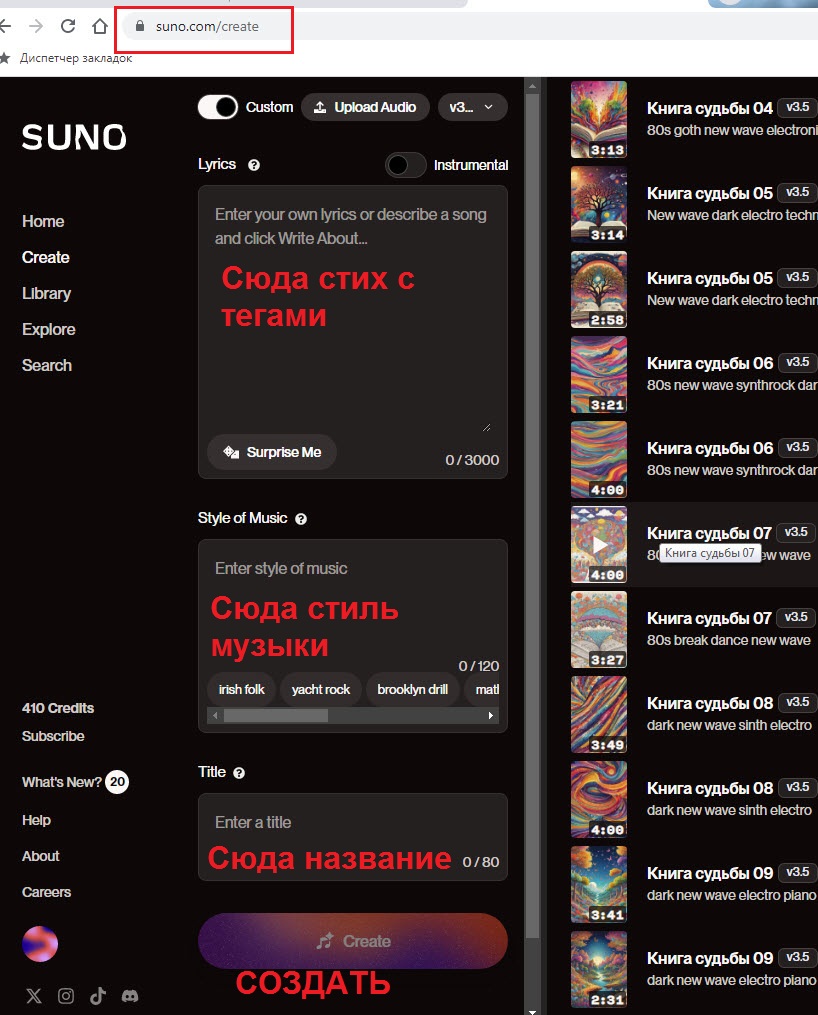The width and height of the screenshot is (818, 1015).
Task: Click the Subscribe link
Action: click(53, 736)
